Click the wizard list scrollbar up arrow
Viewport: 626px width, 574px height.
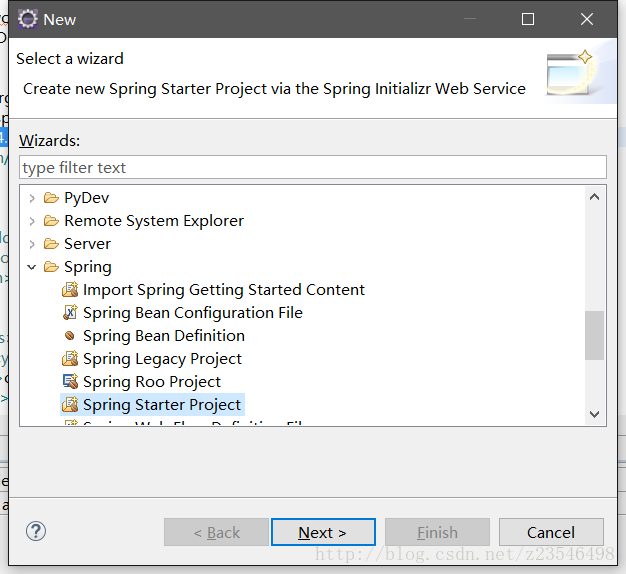point(594,197)
